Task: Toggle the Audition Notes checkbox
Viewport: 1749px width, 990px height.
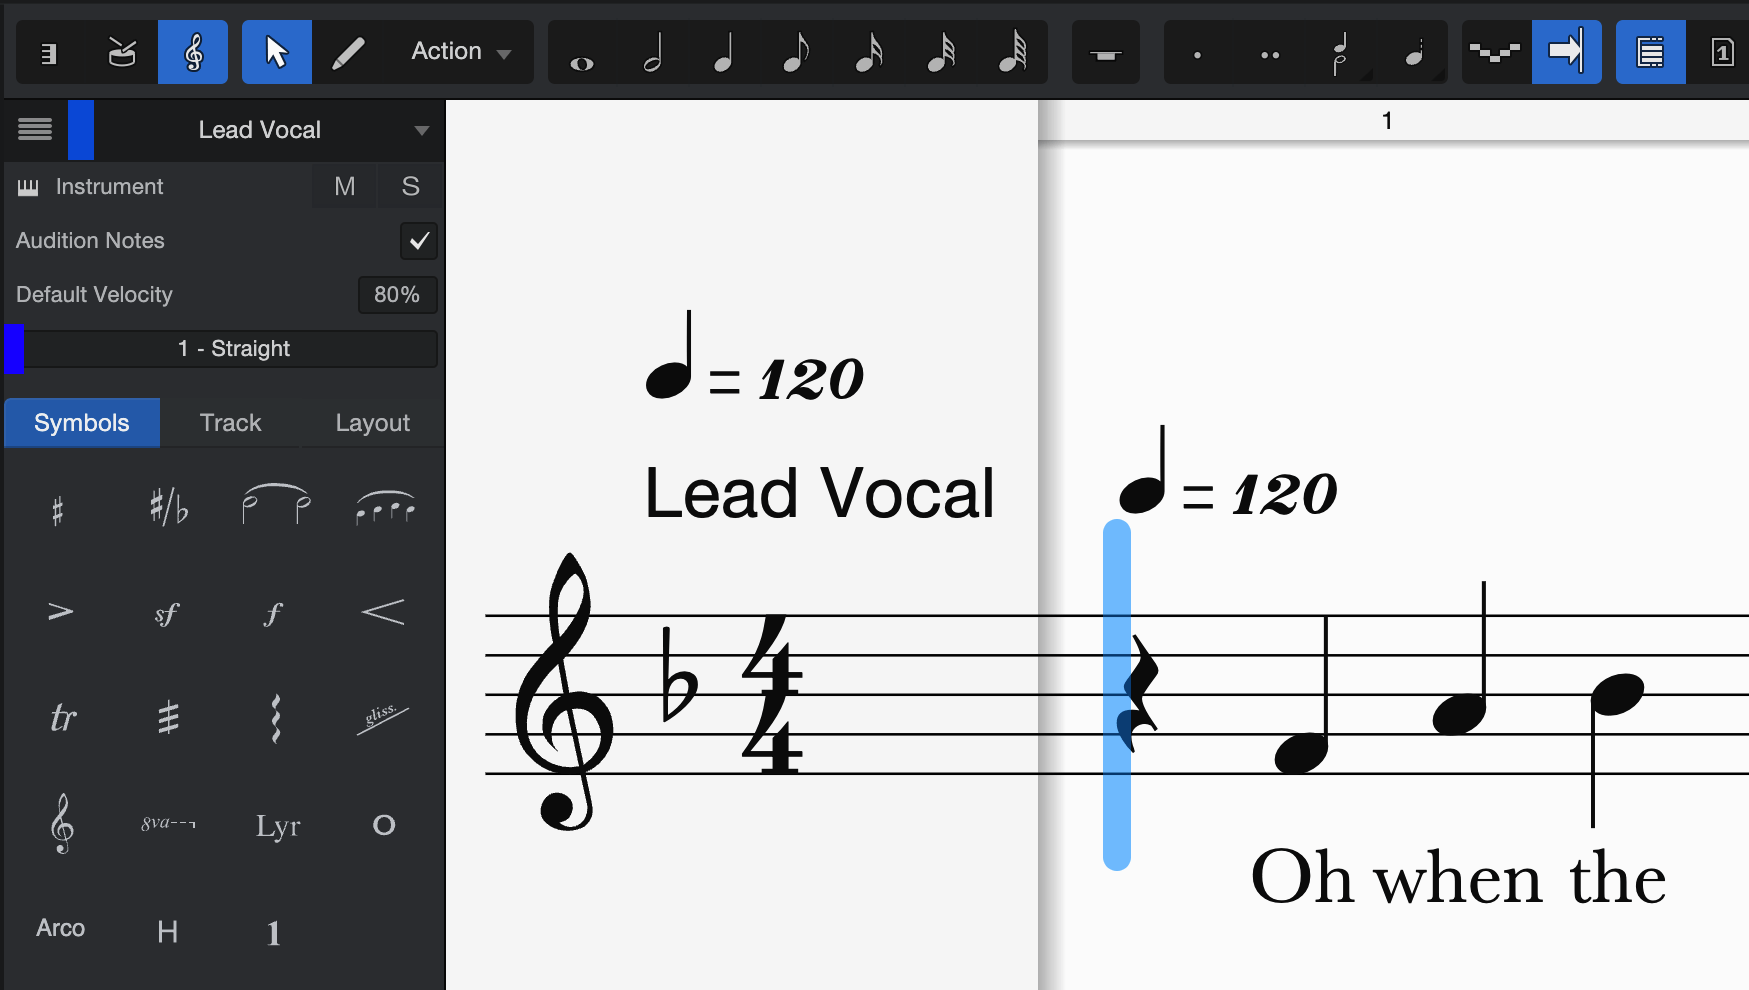Action: tap(419, 241)
